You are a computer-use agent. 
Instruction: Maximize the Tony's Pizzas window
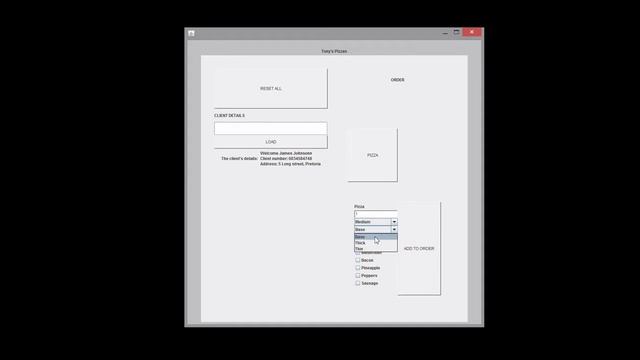pos(456,32)
